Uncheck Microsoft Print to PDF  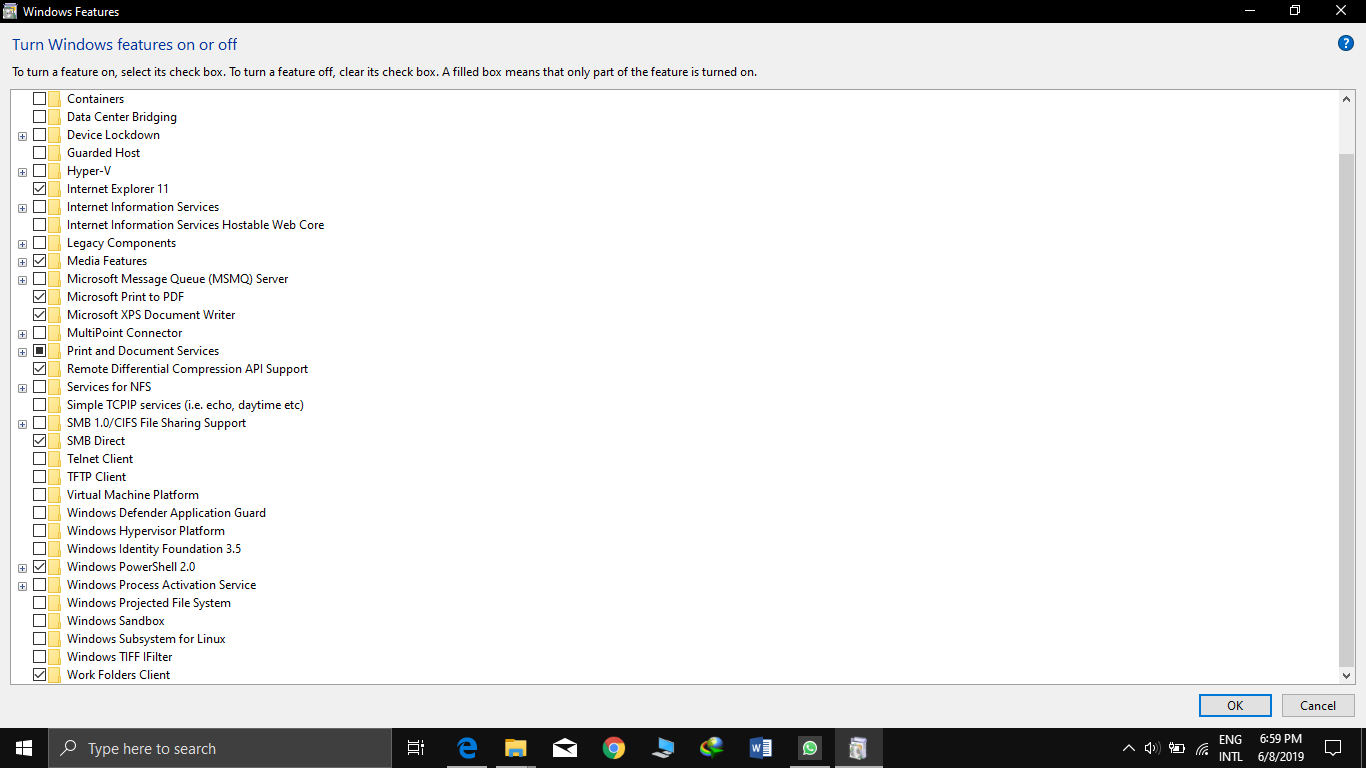coord(39,297)
